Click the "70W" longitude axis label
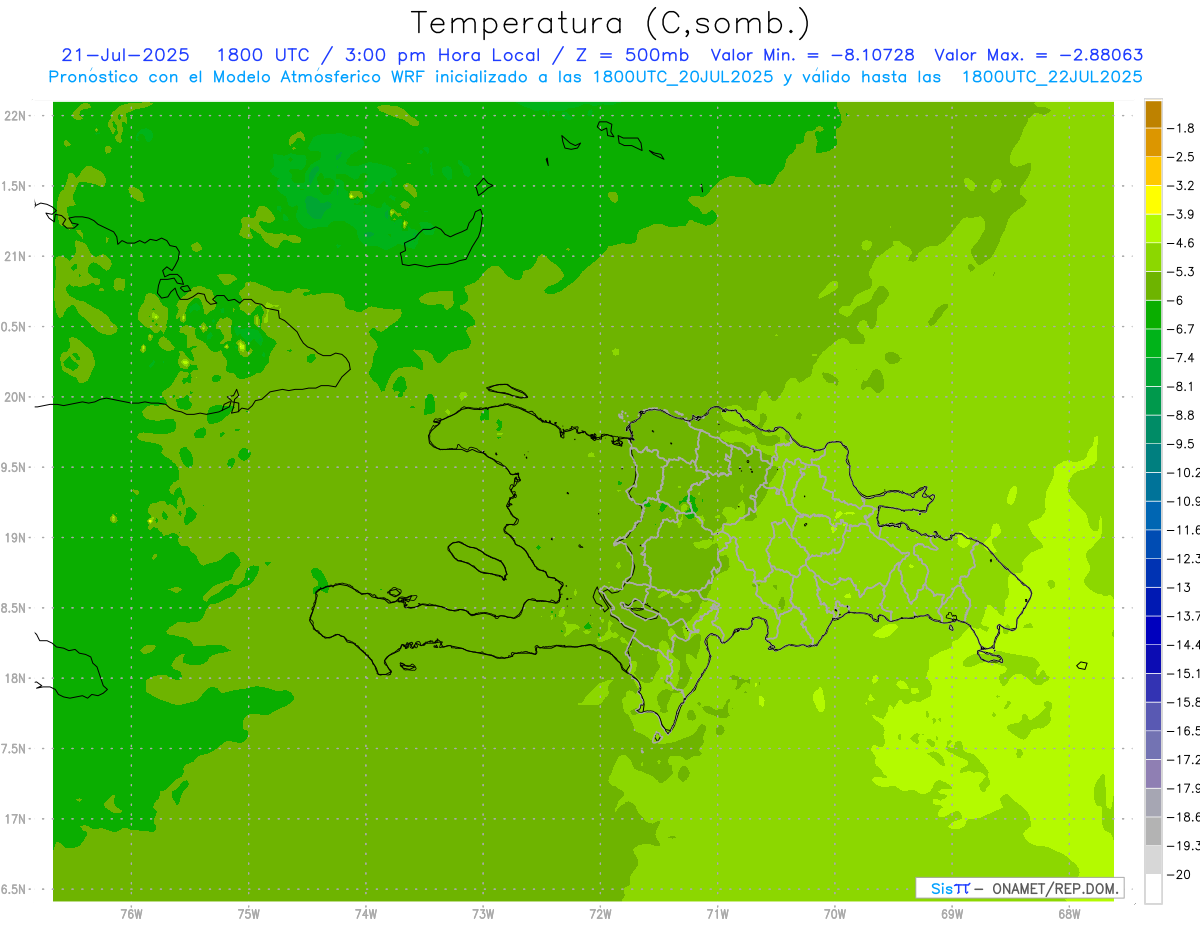This screenshot has height=927, width=1200. (x=835, y=913)
